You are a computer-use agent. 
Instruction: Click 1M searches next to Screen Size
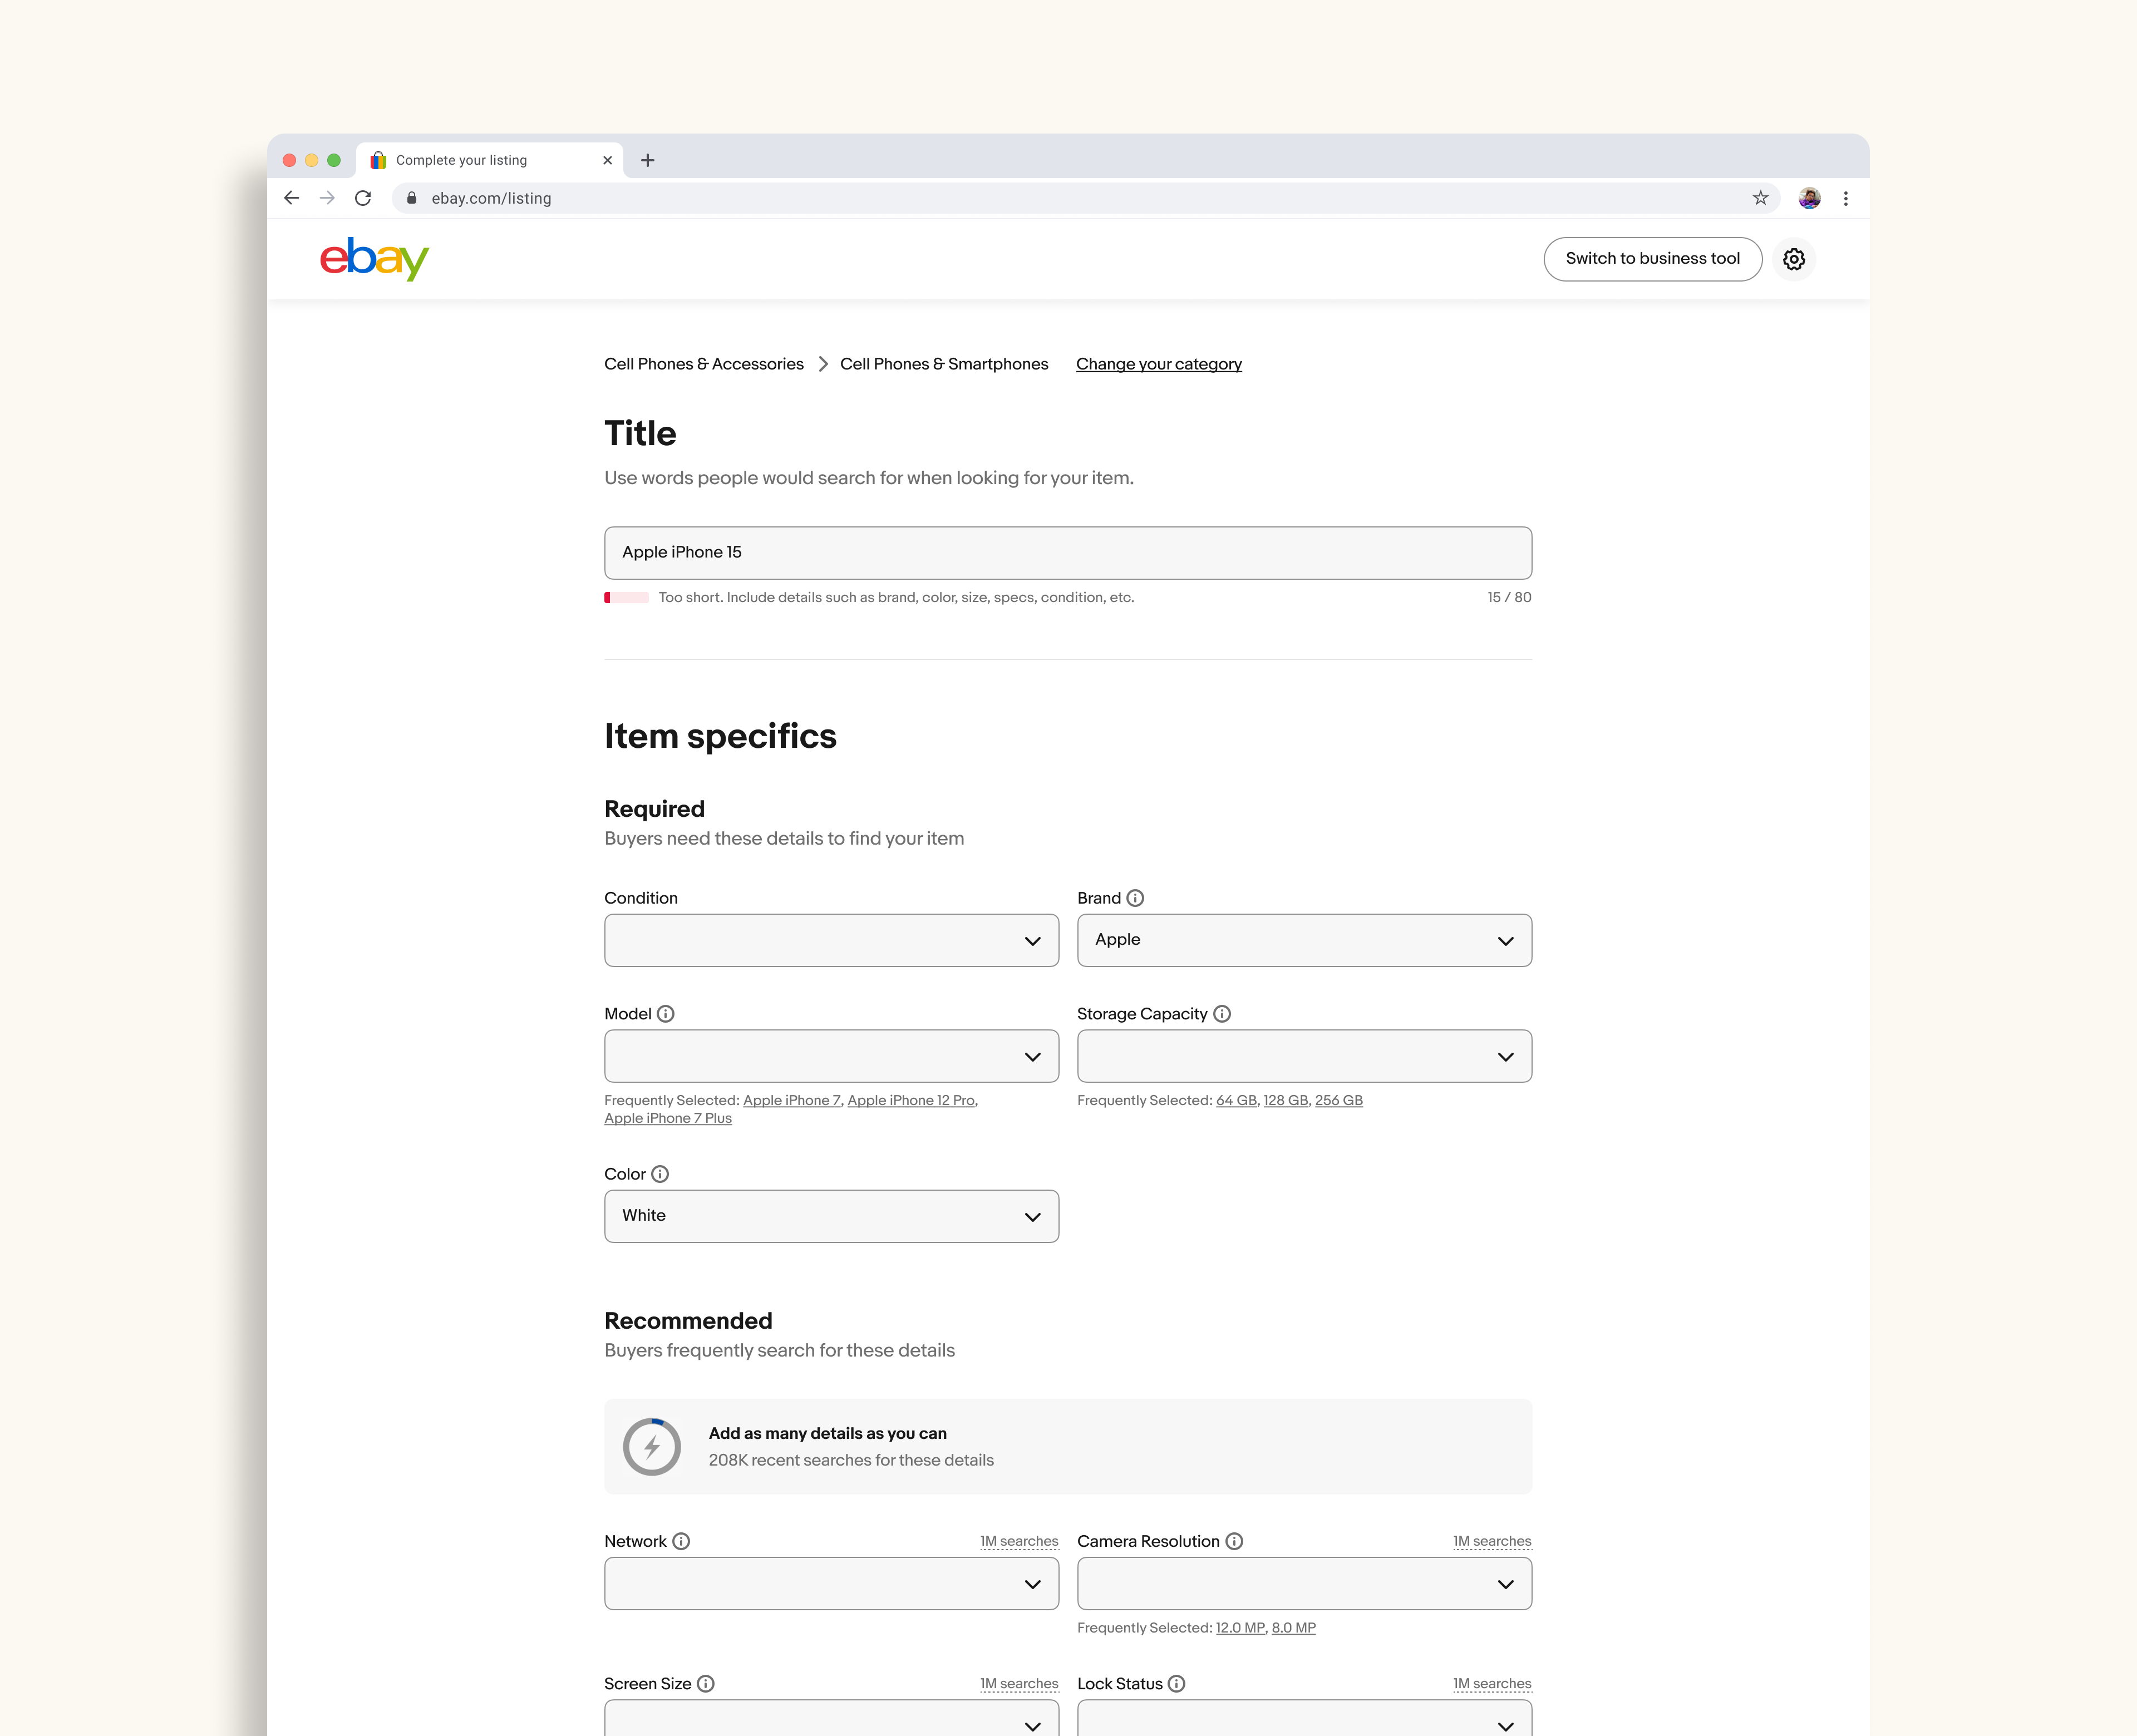point(1019,1684)
